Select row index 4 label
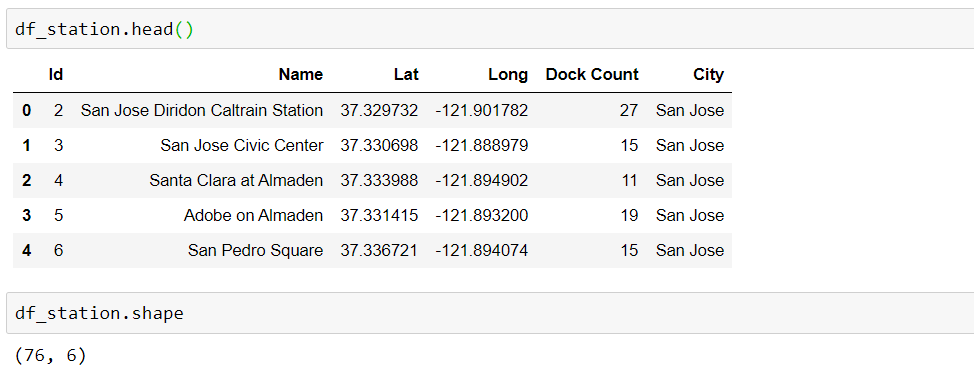This screenshot has width=974, height=374. (x=26, y=250)
